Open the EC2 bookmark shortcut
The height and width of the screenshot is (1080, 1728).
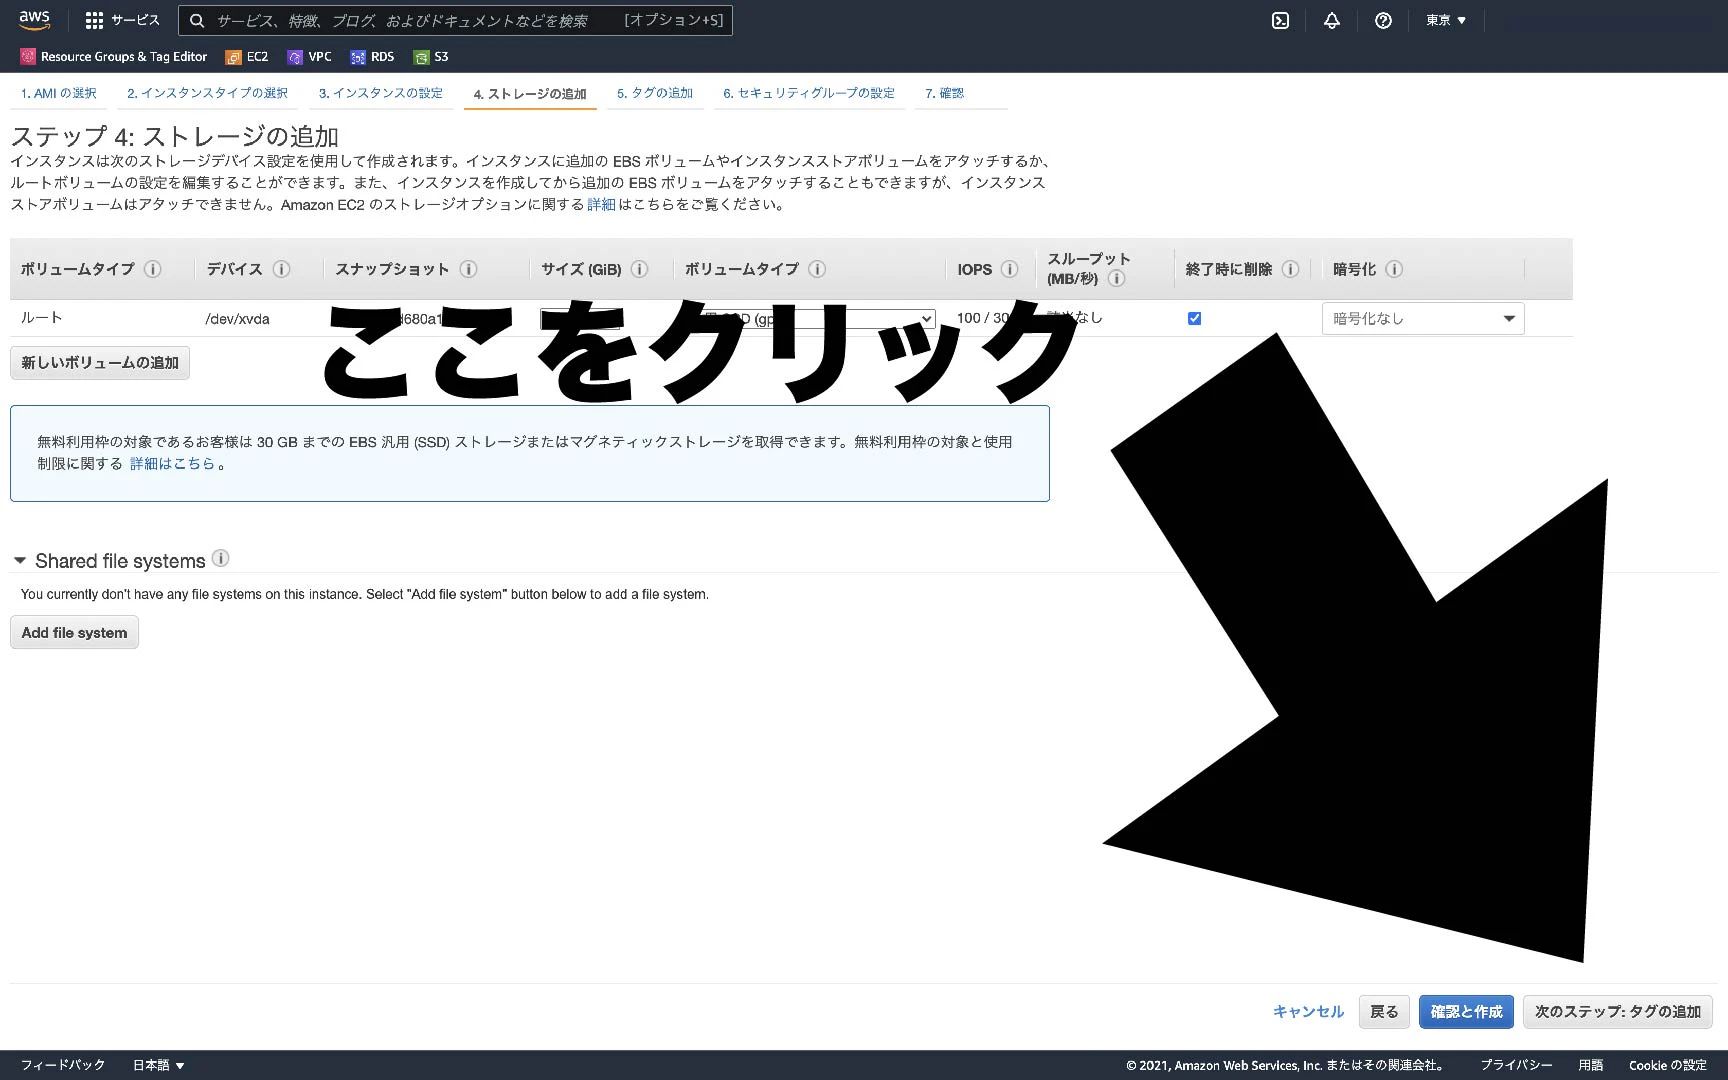tap(247, 57)
